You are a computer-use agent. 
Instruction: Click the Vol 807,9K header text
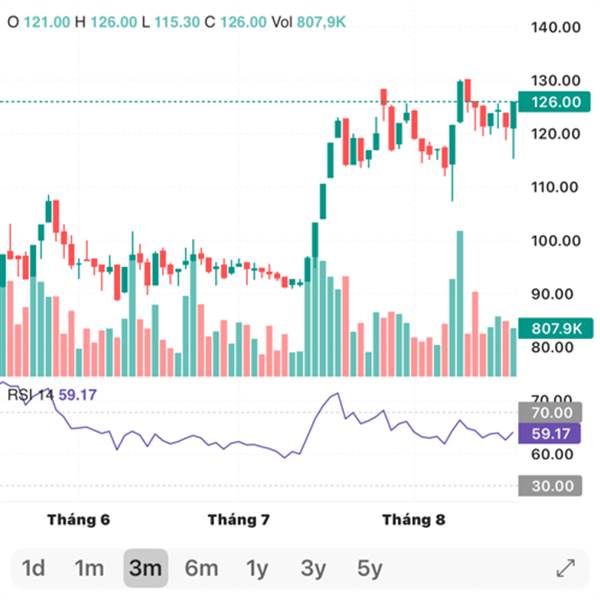tap(308, 22)
